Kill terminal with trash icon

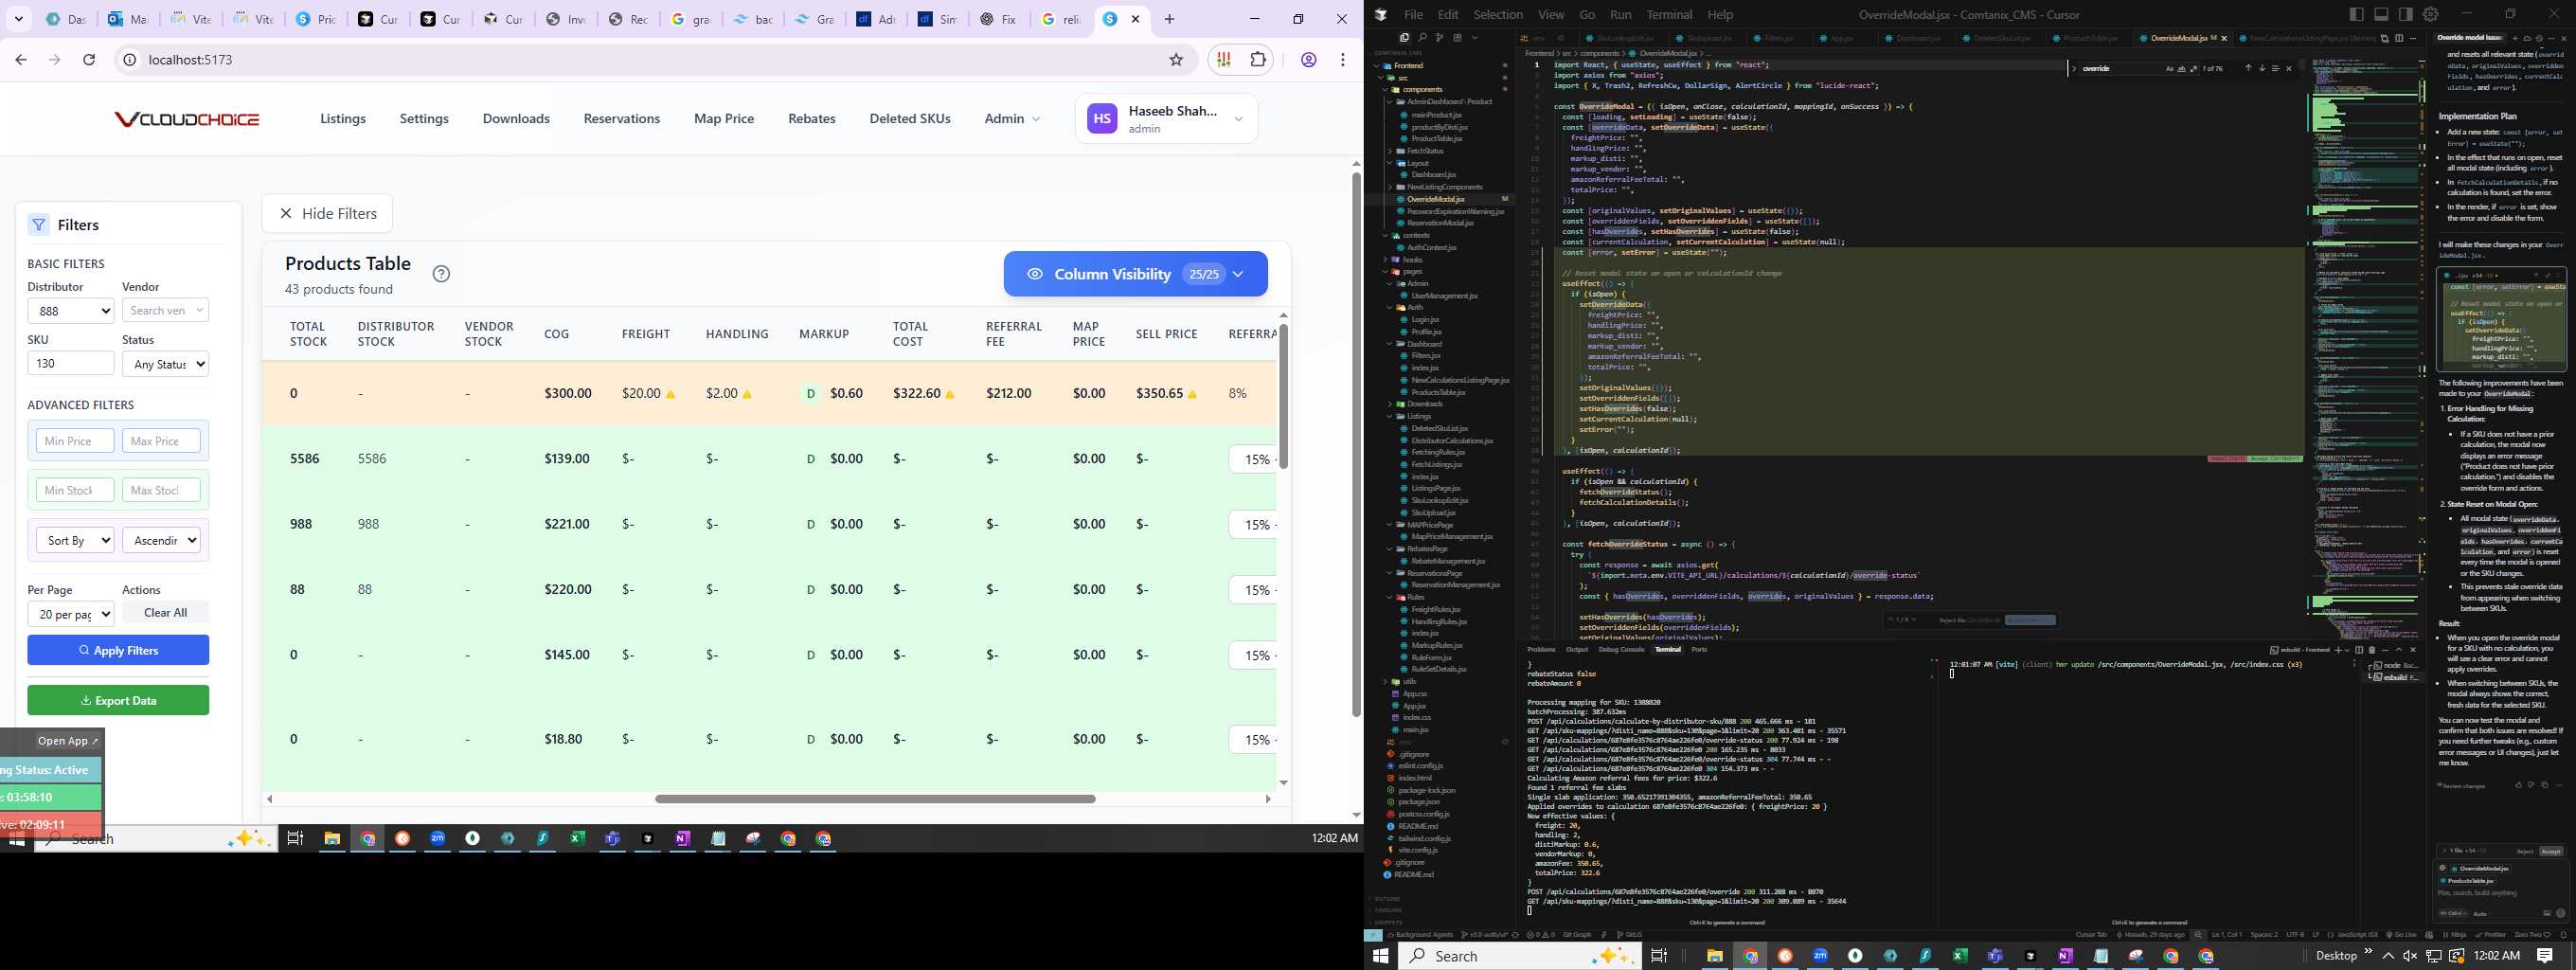(2372, 650)
